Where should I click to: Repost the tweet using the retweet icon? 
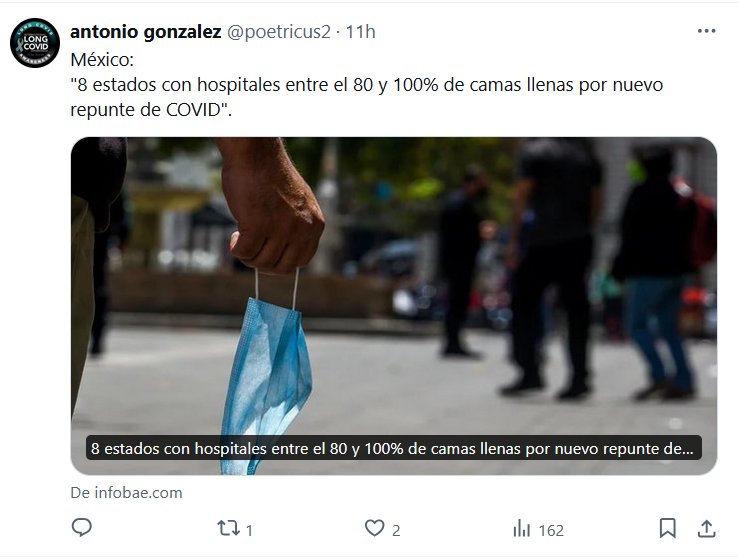pyautogui.click(x=228, y=528)
